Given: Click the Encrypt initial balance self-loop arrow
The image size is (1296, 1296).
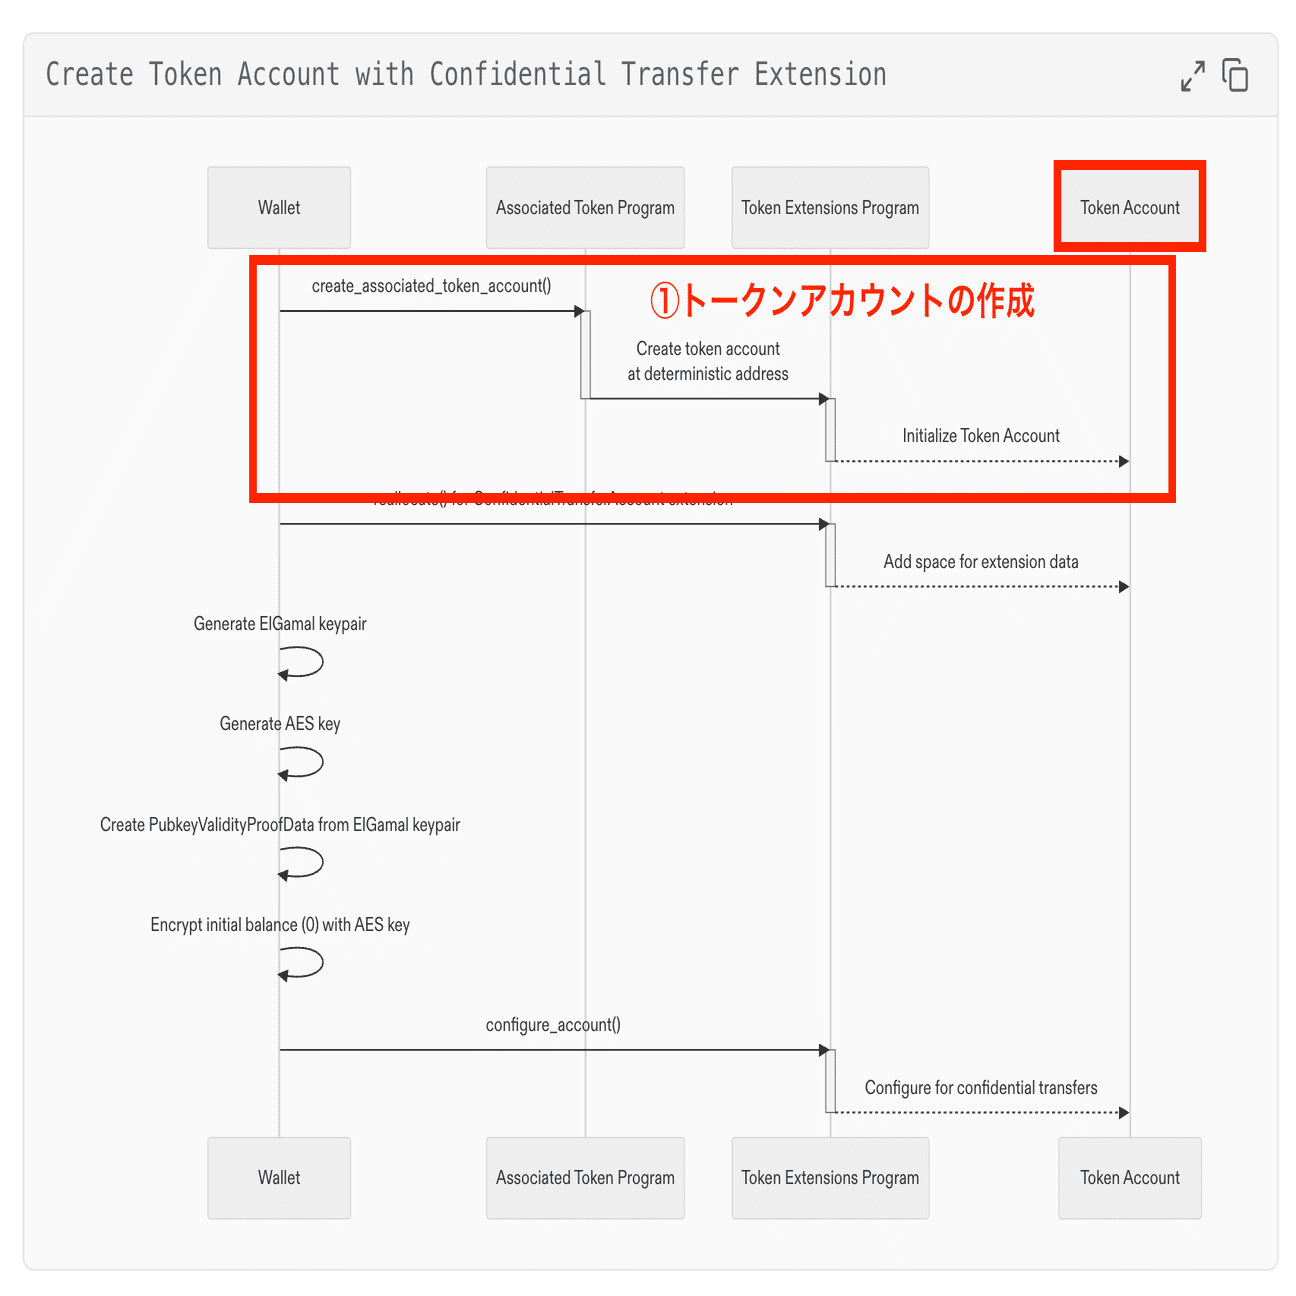Looking at the screenshot, I should click(x=301, y=962).
